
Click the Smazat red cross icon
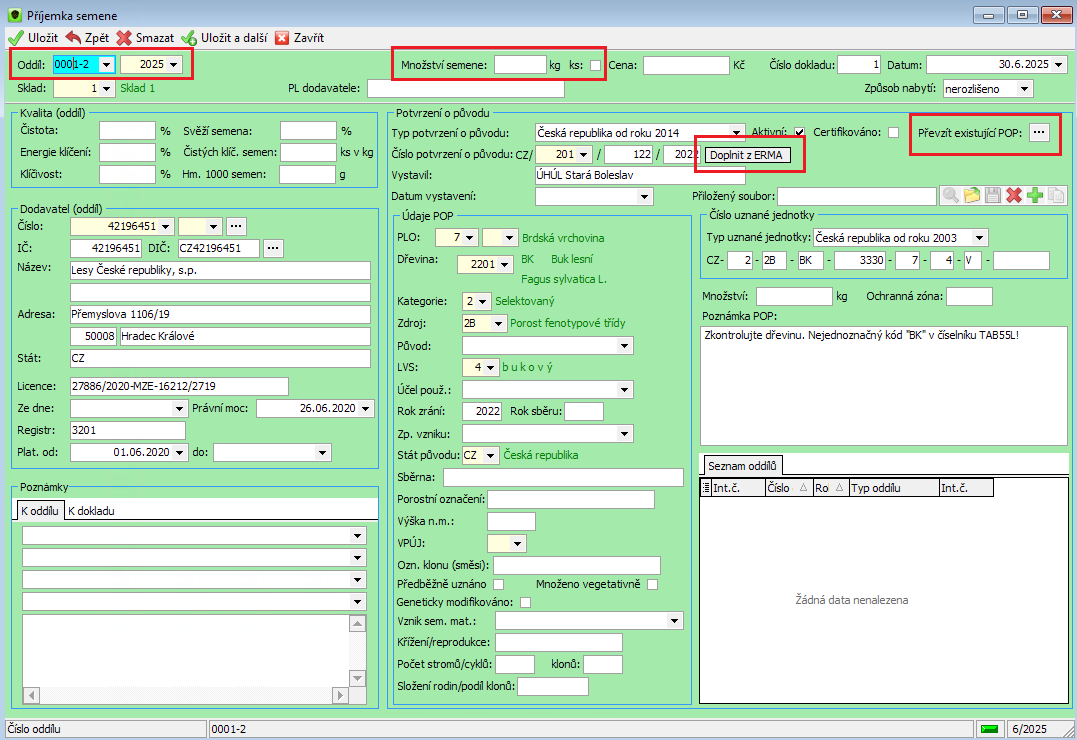click(124, 38)
